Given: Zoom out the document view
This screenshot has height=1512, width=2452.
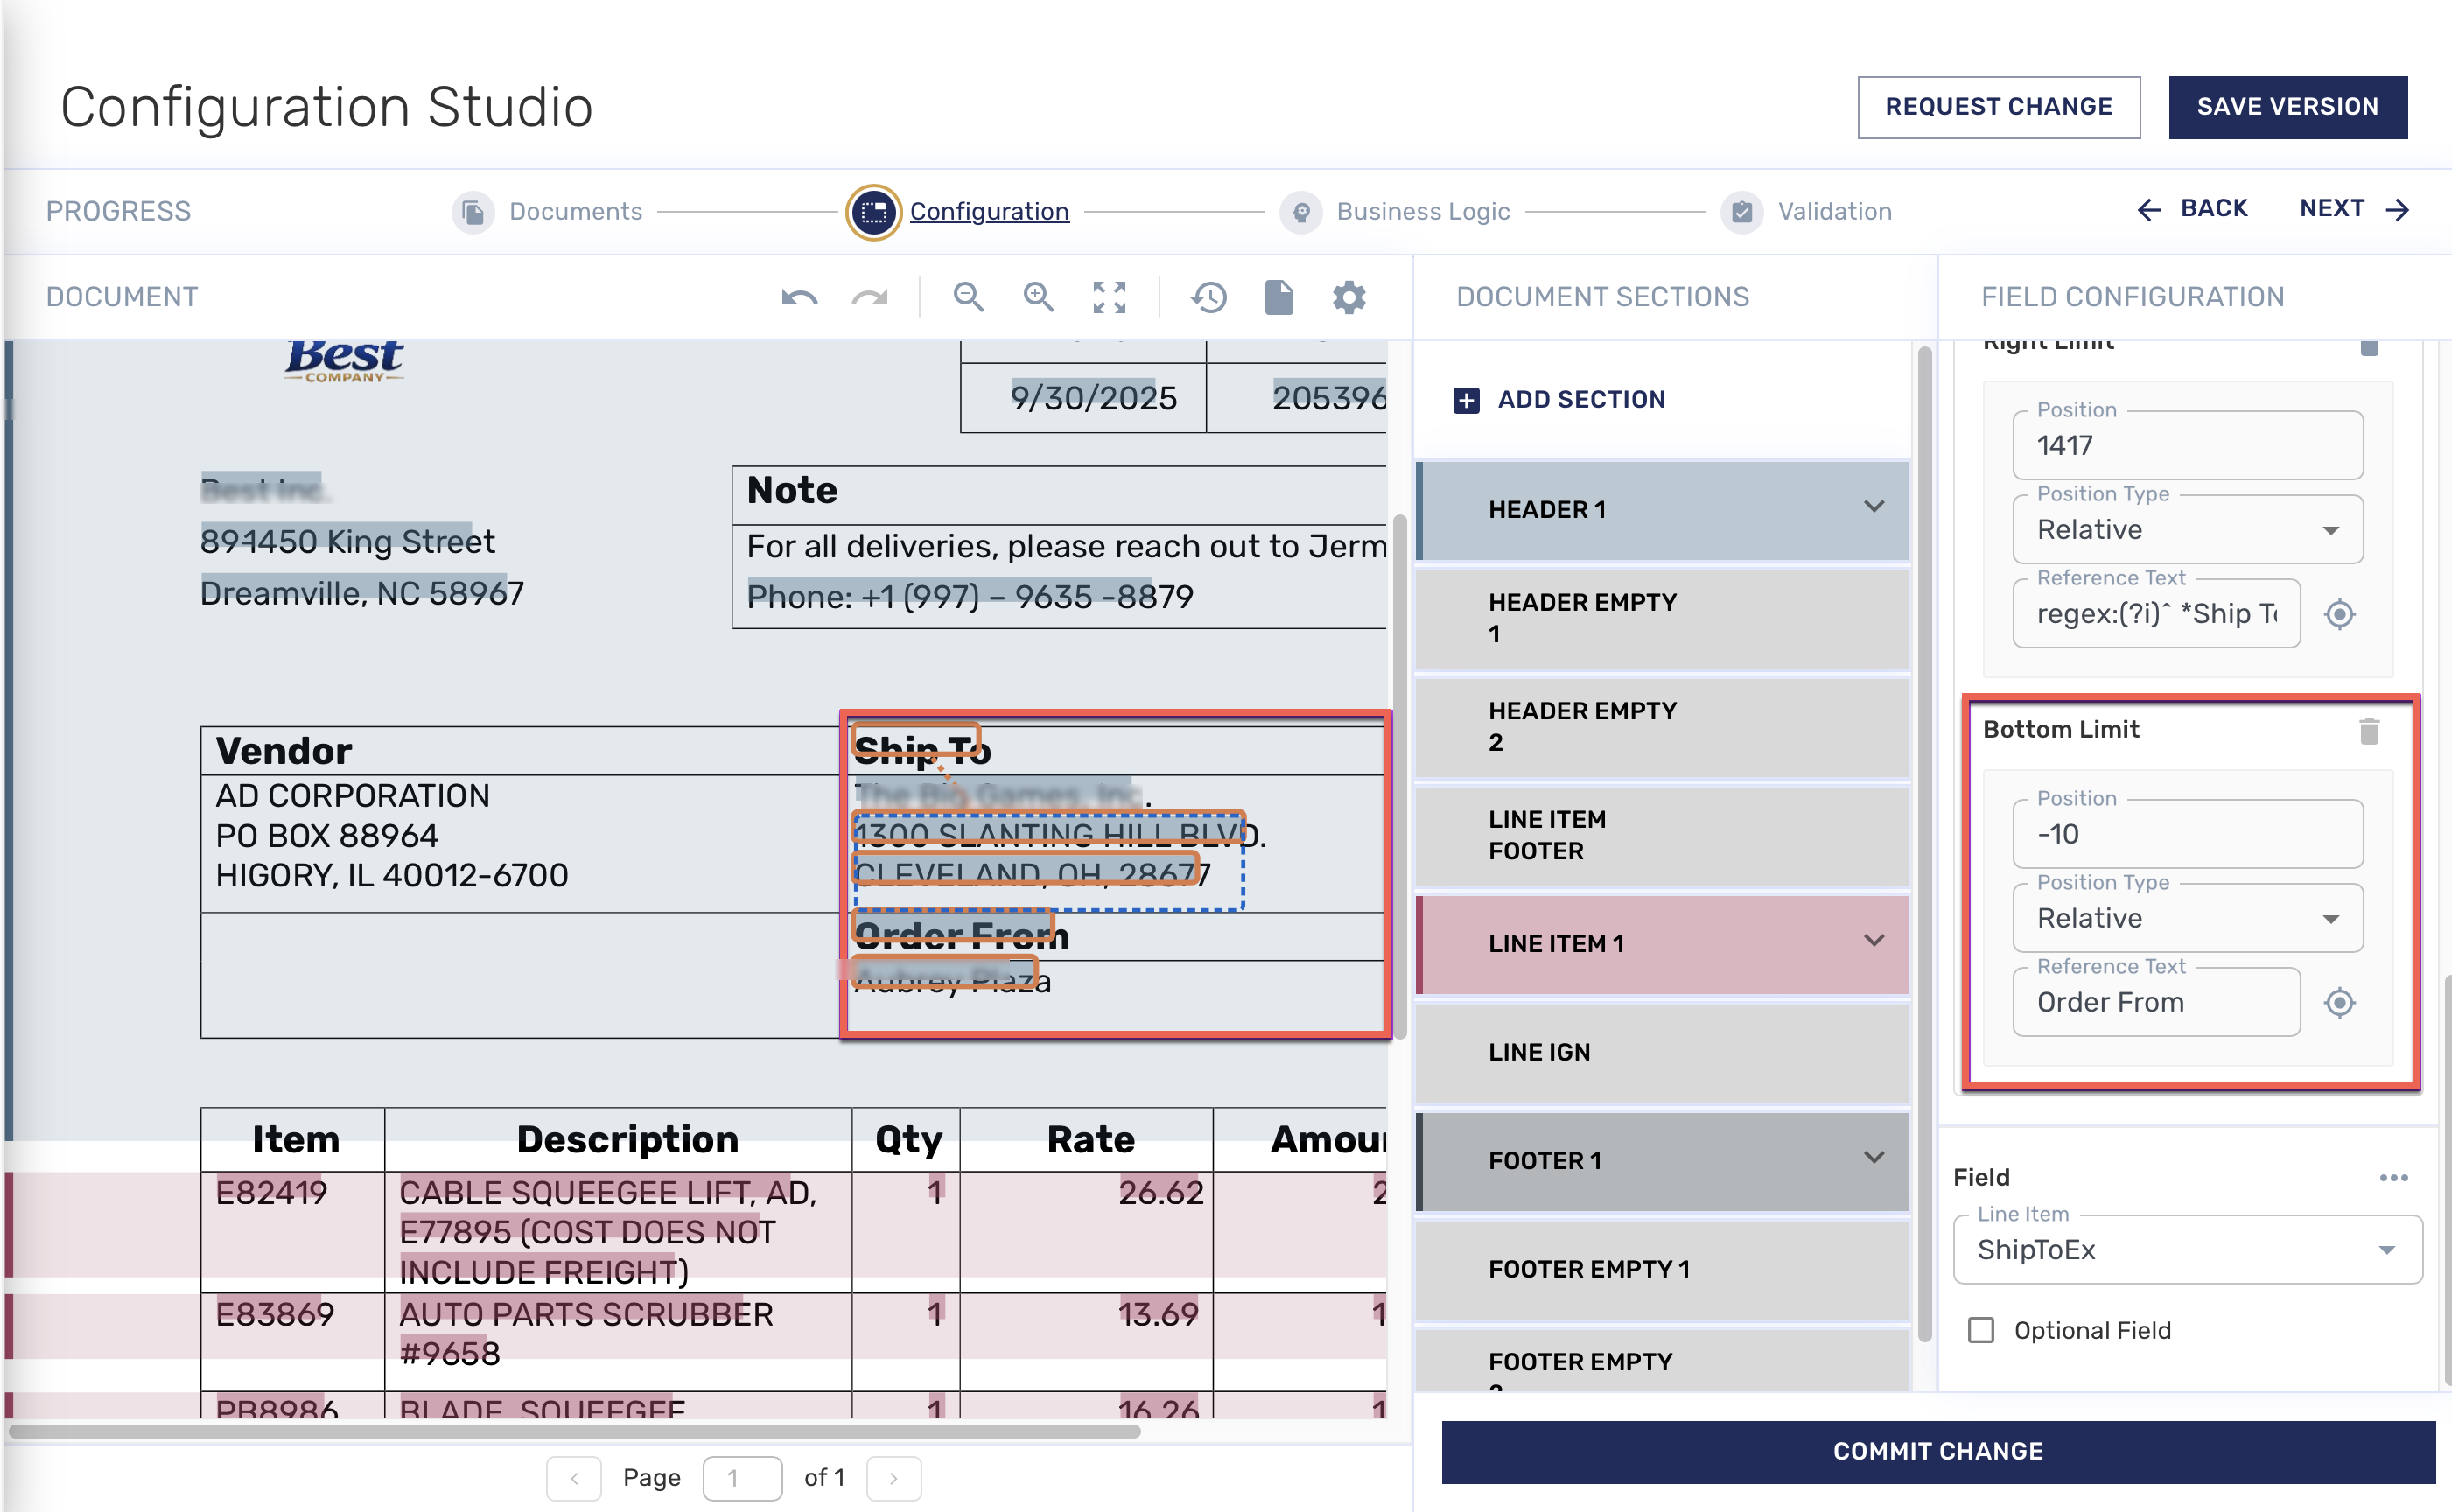Looking at the screenshot, I should [967, 297].
